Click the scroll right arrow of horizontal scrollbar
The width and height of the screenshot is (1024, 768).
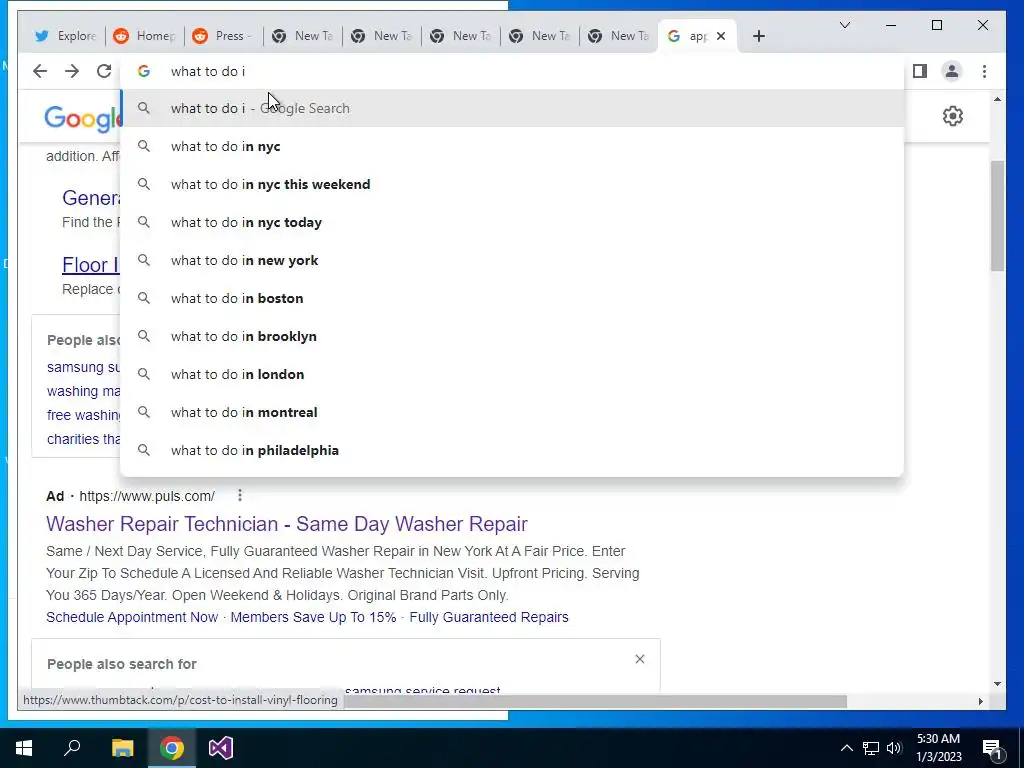(x=980, y=701)
